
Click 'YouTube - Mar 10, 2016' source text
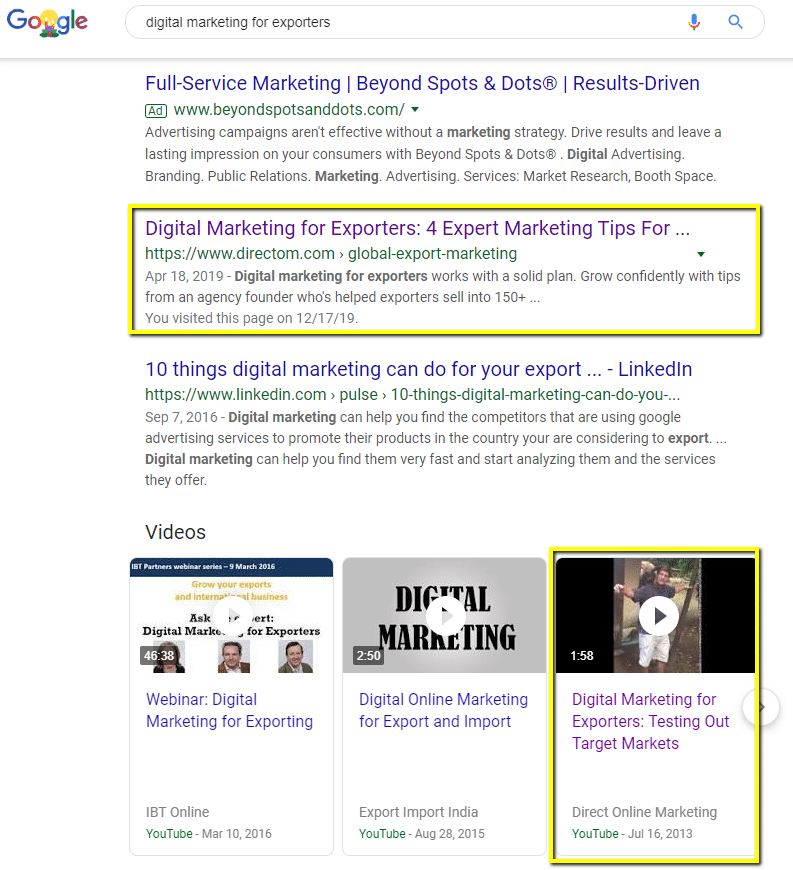[209, 834]
